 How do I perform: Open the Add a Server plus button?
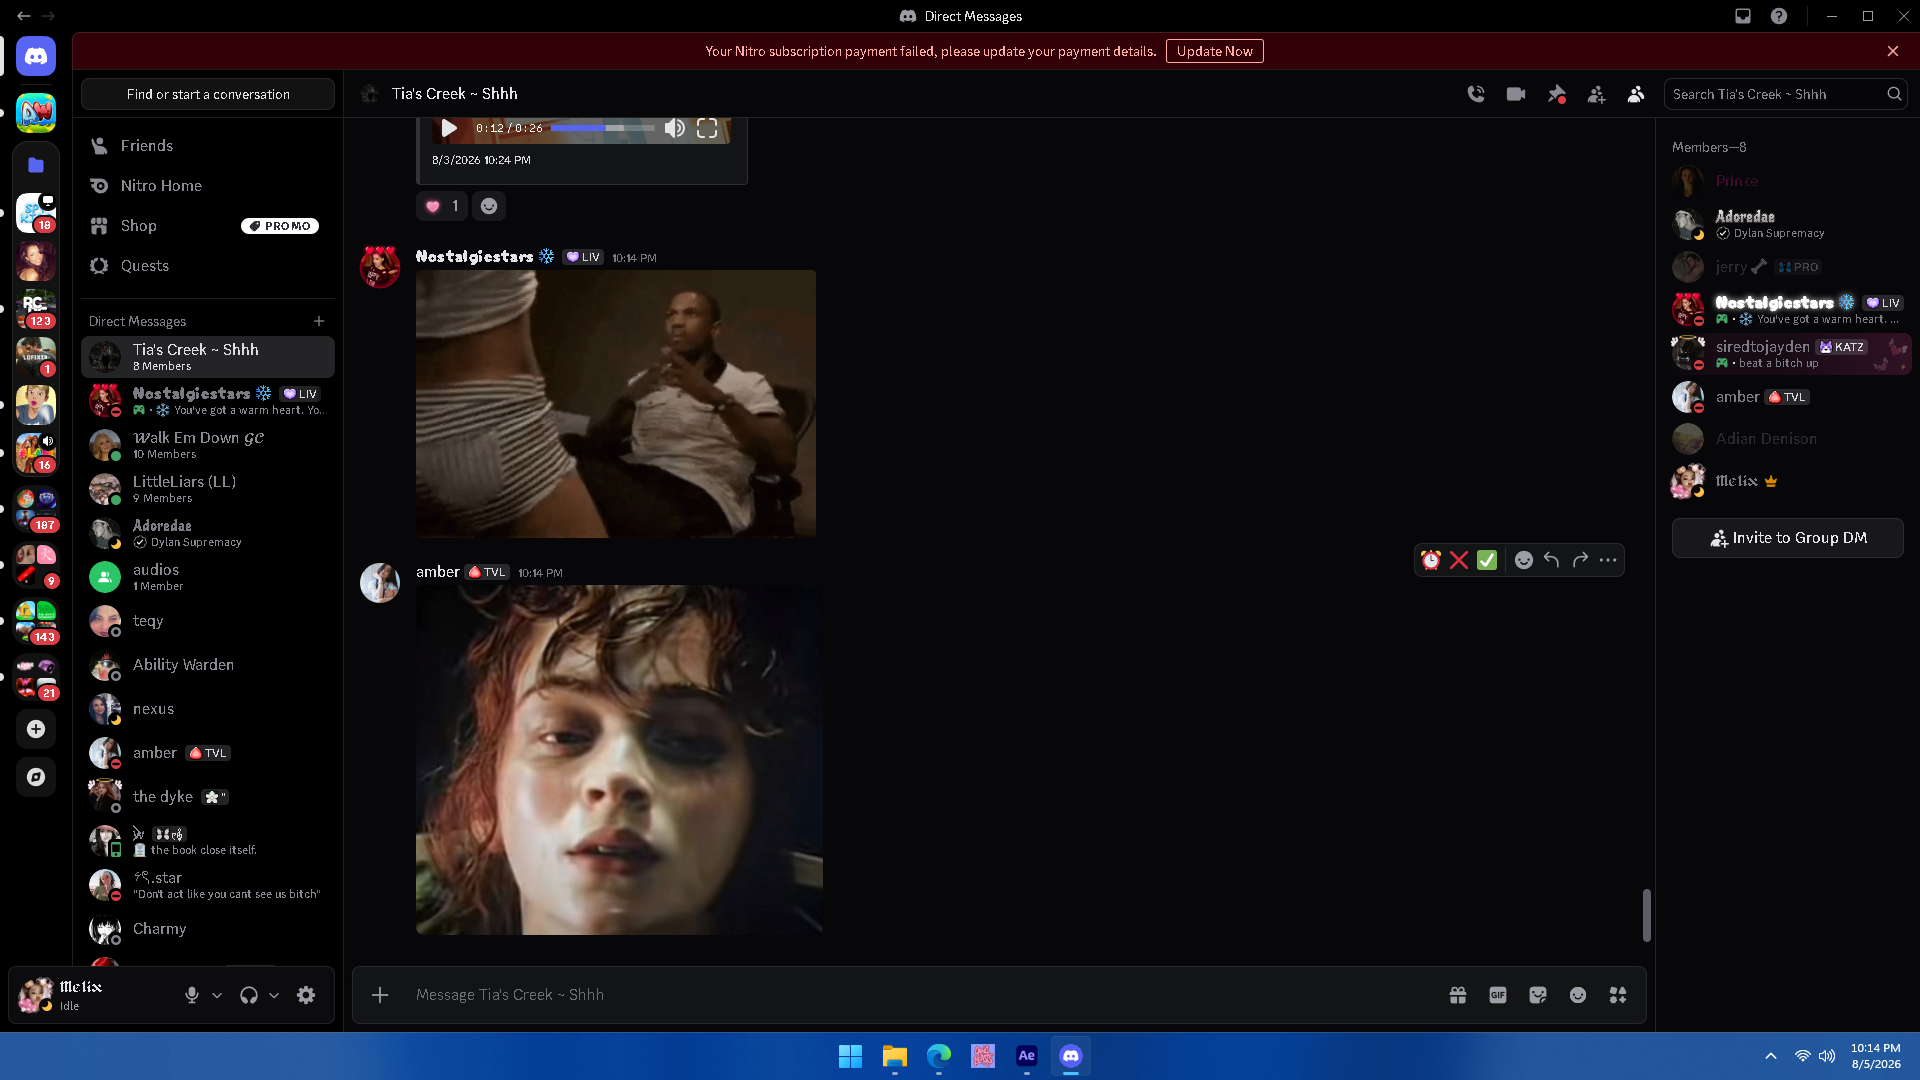pyautogui.click(x=36, y=729)
